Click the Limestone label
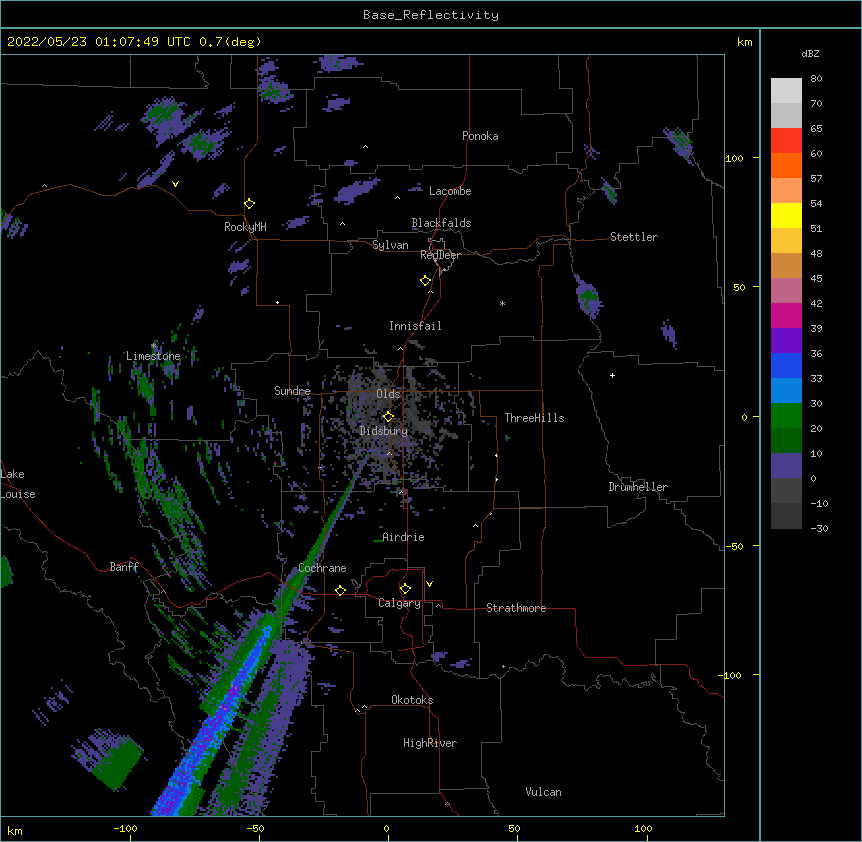 coord(153,356)
